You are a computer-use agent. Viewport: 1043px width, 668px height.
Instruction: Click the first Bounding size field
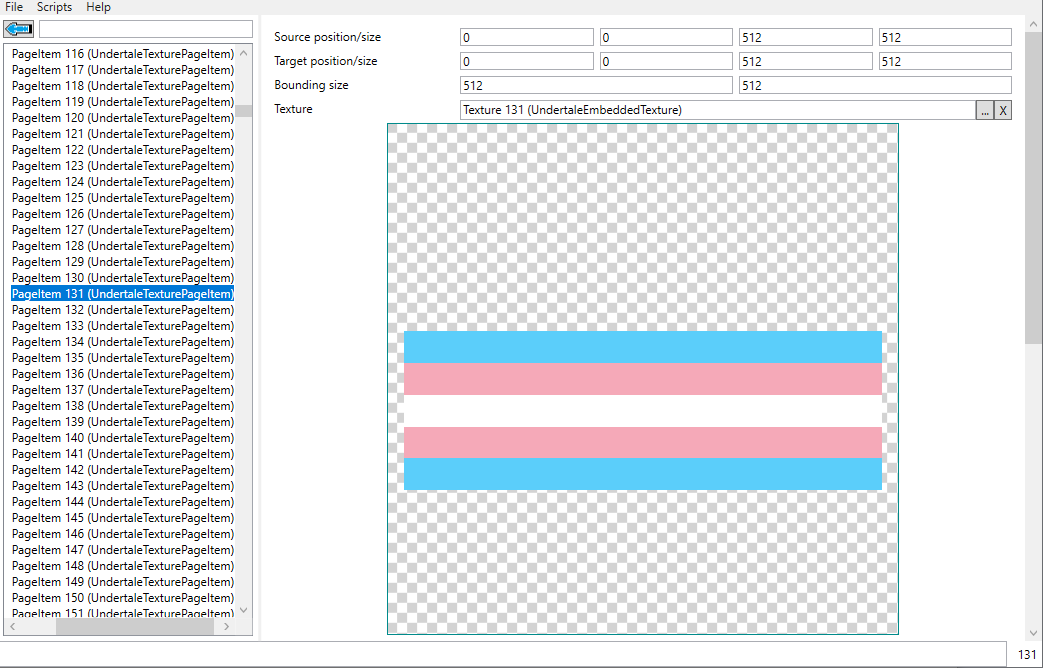click(x=596, y=85)
